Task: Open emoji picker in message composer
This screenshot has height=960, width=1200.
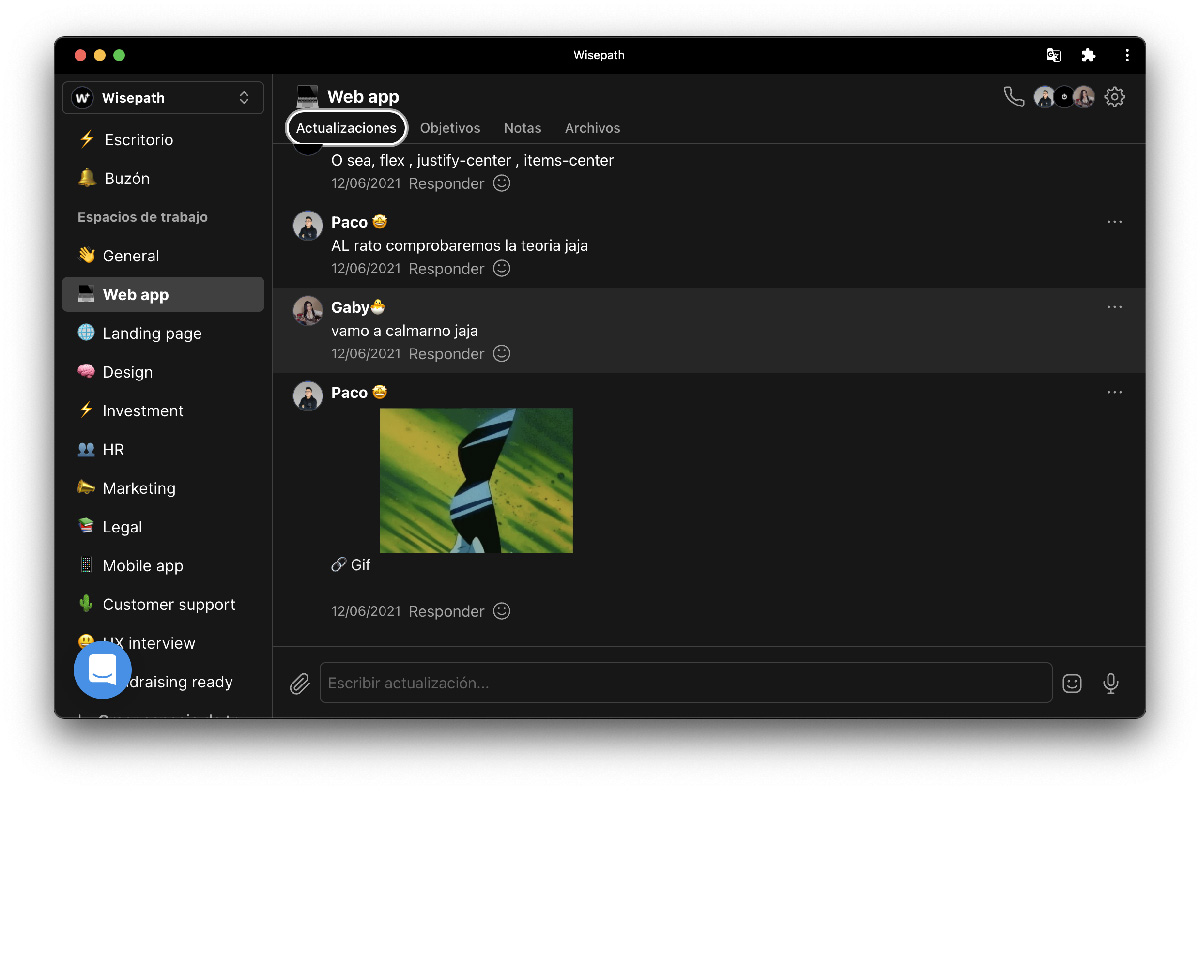Action: pyautogui.click(x=1072, y=683)
